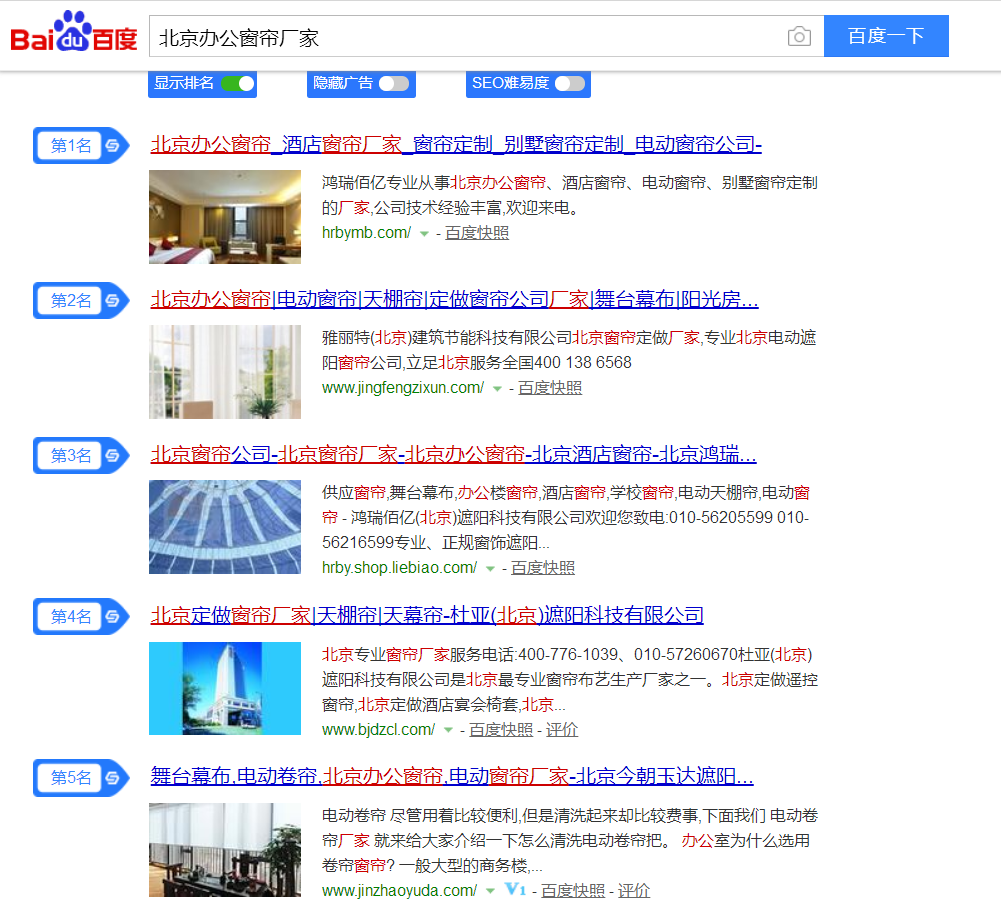Click the hrbymb.com/ URL
Viewport: 1001px width, 904px height.
pos(366,233)
